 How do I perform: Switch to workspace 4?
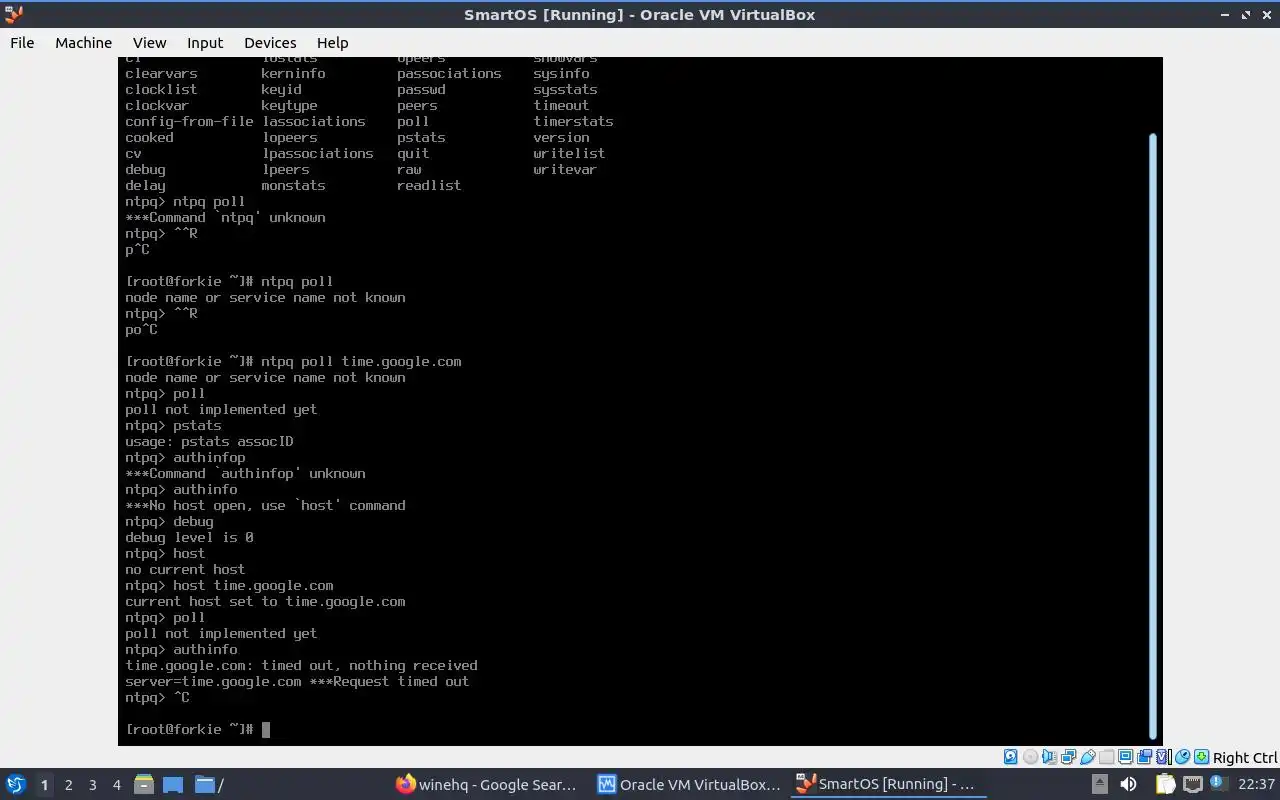116,785
